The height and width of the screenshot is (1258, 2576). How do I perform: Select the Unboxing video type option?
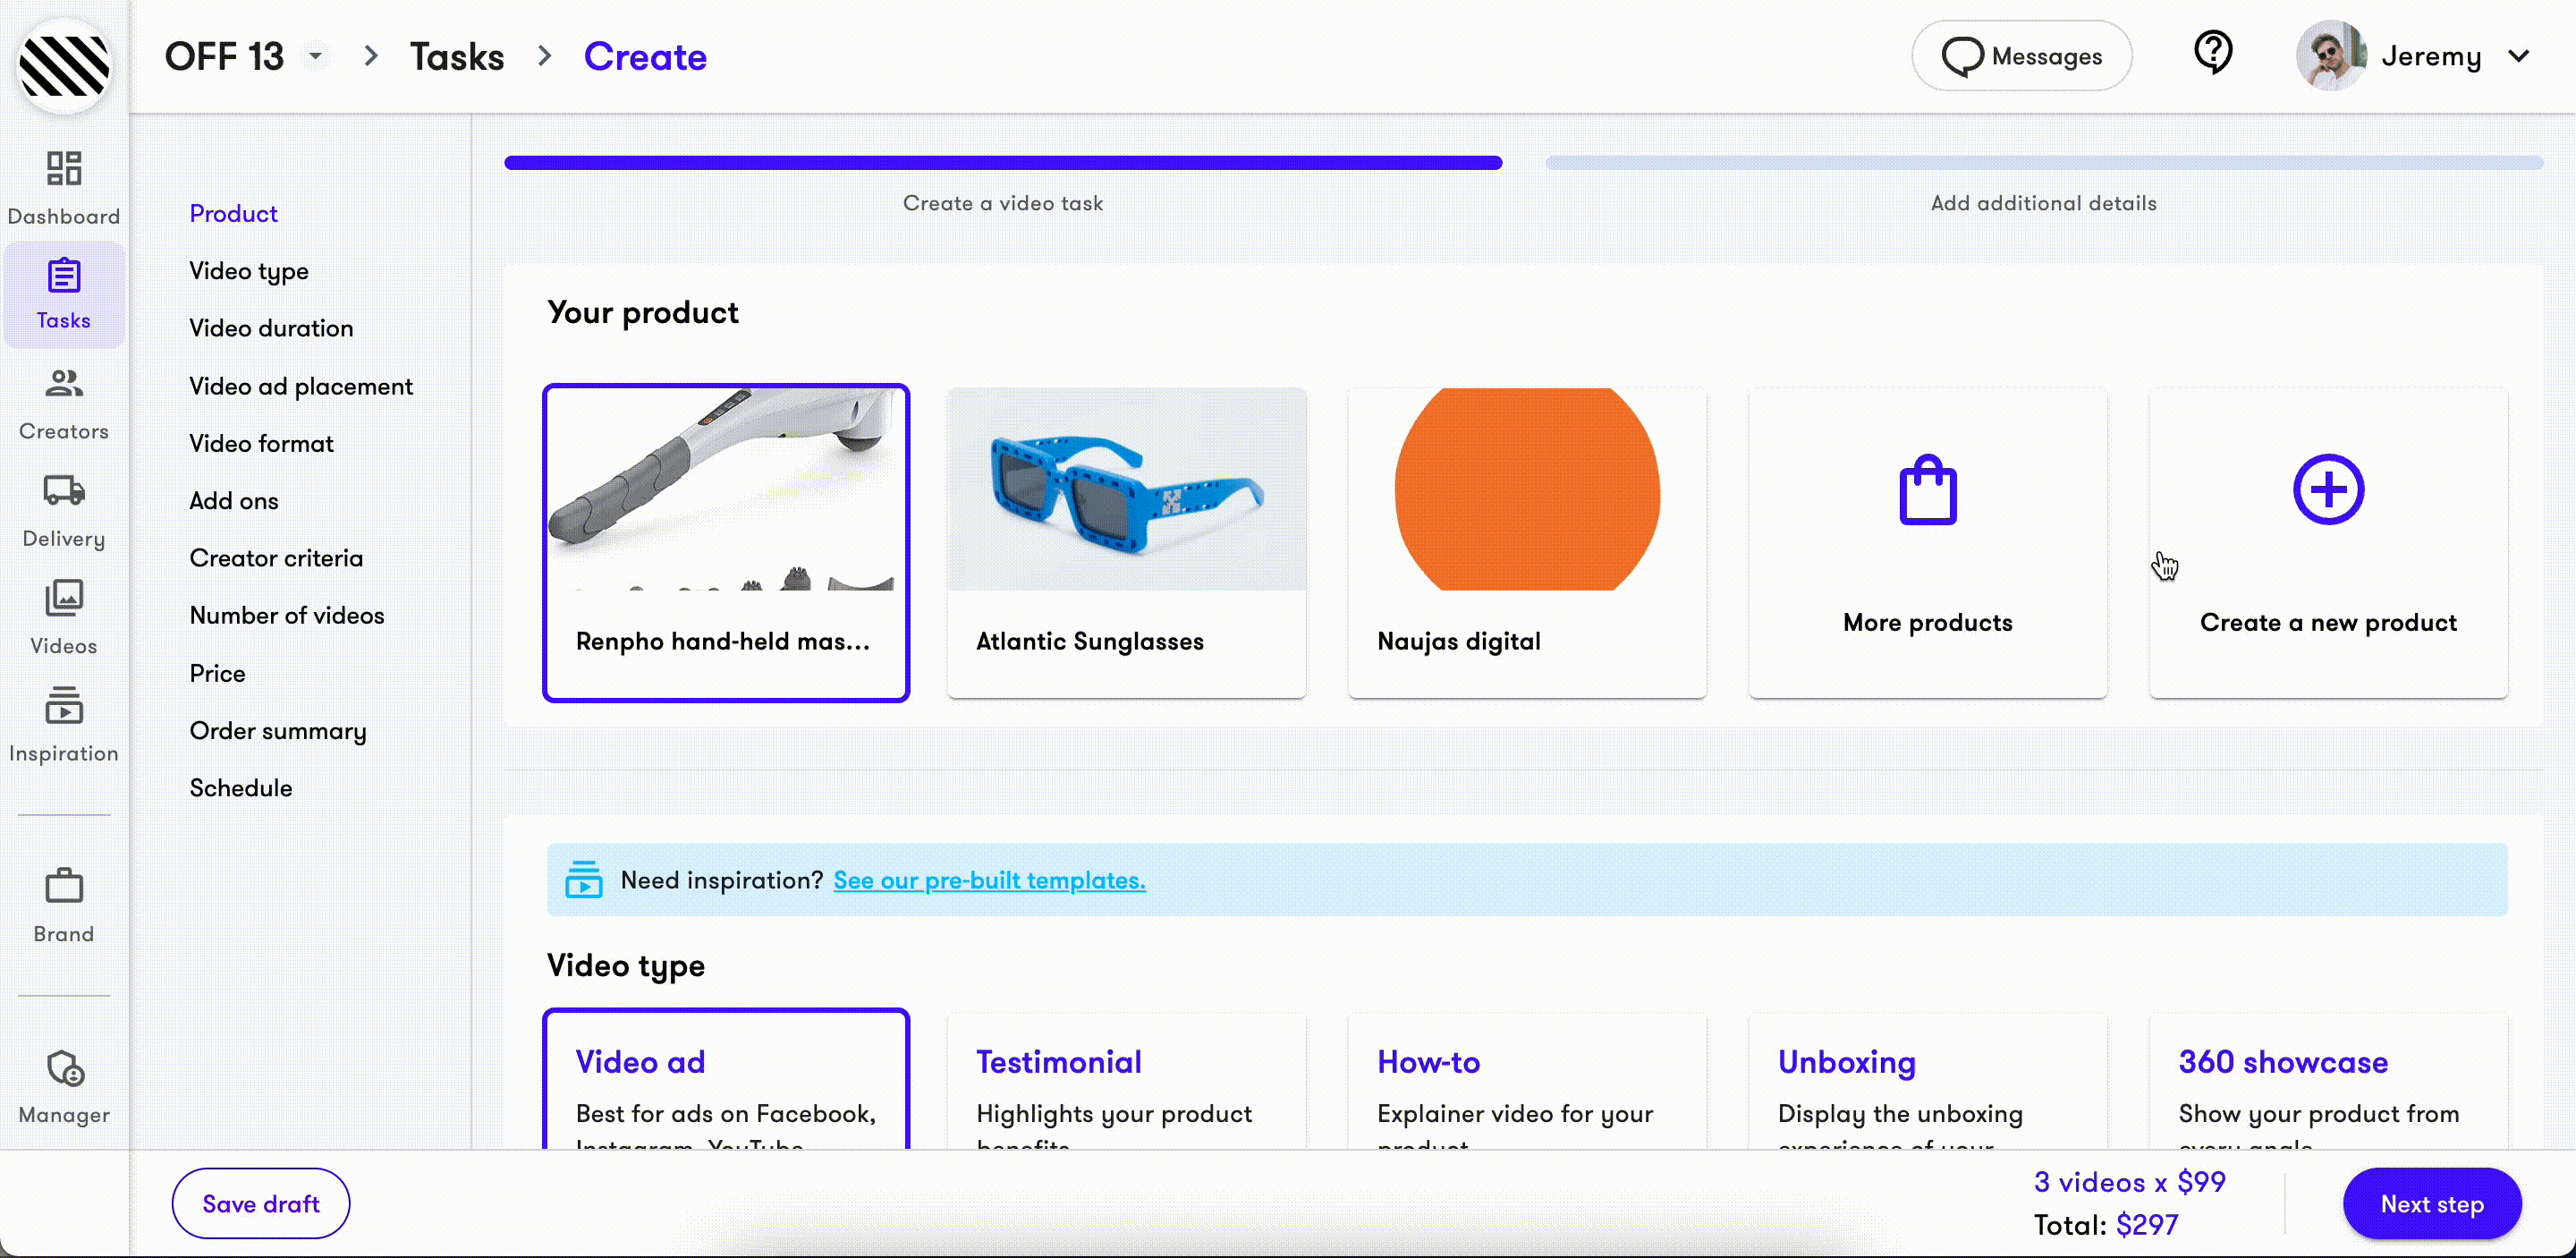pos(1927,1082)
